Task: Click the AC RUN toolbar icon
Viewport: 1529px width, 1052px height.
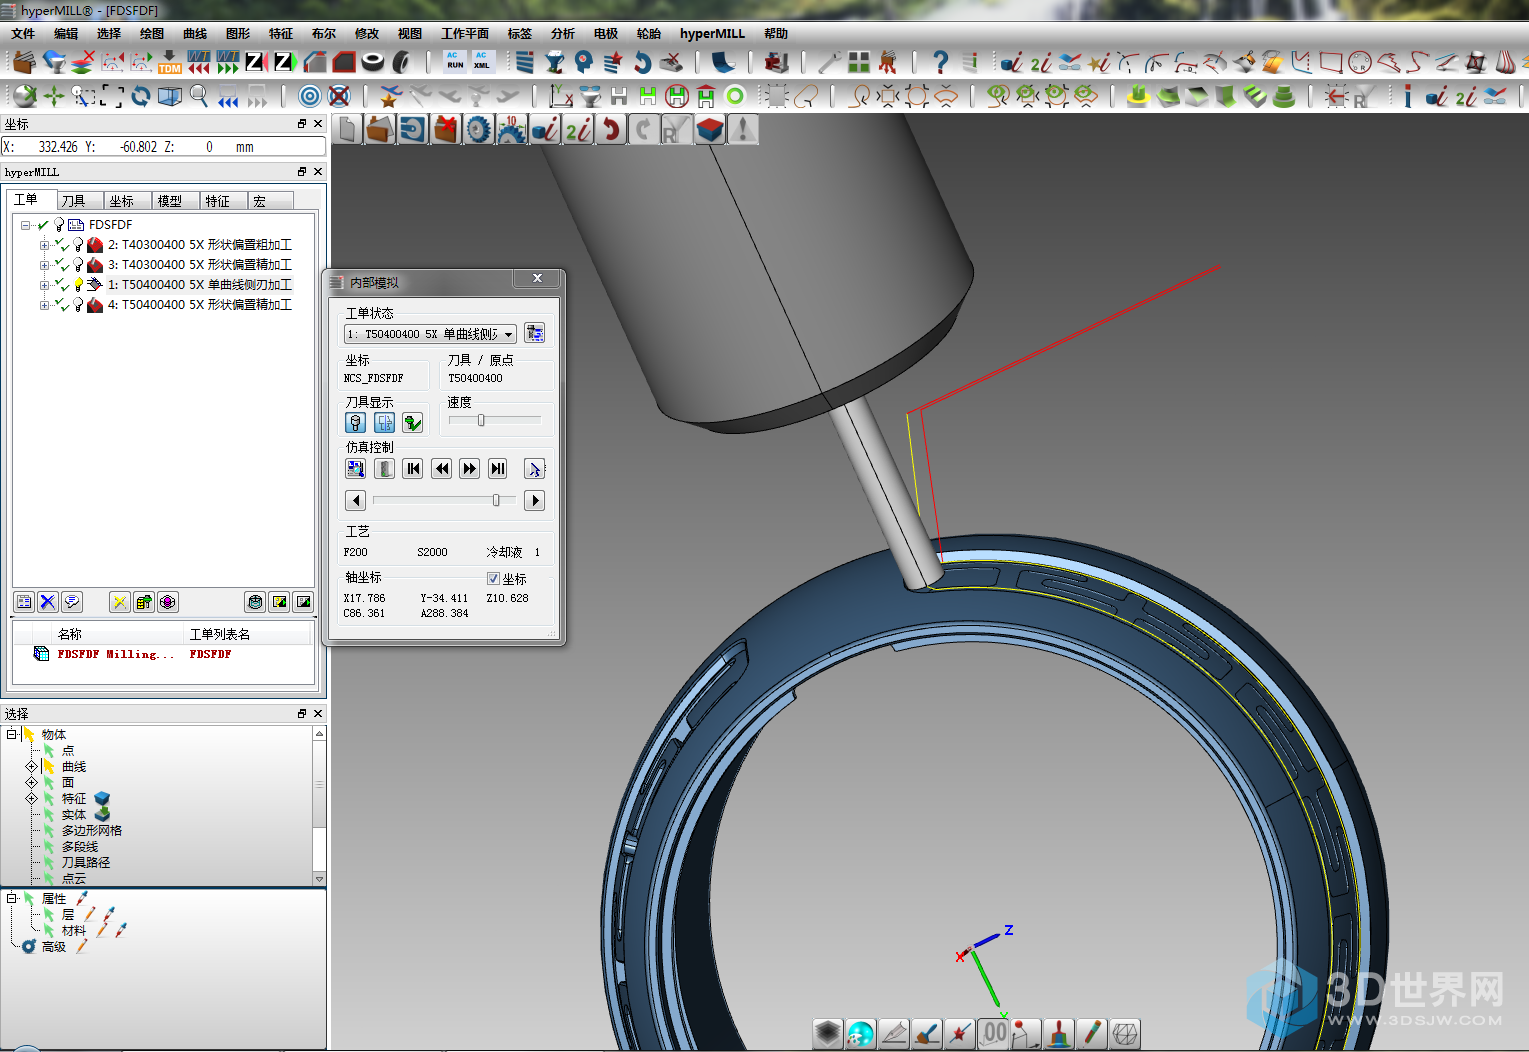Action: 455,62
